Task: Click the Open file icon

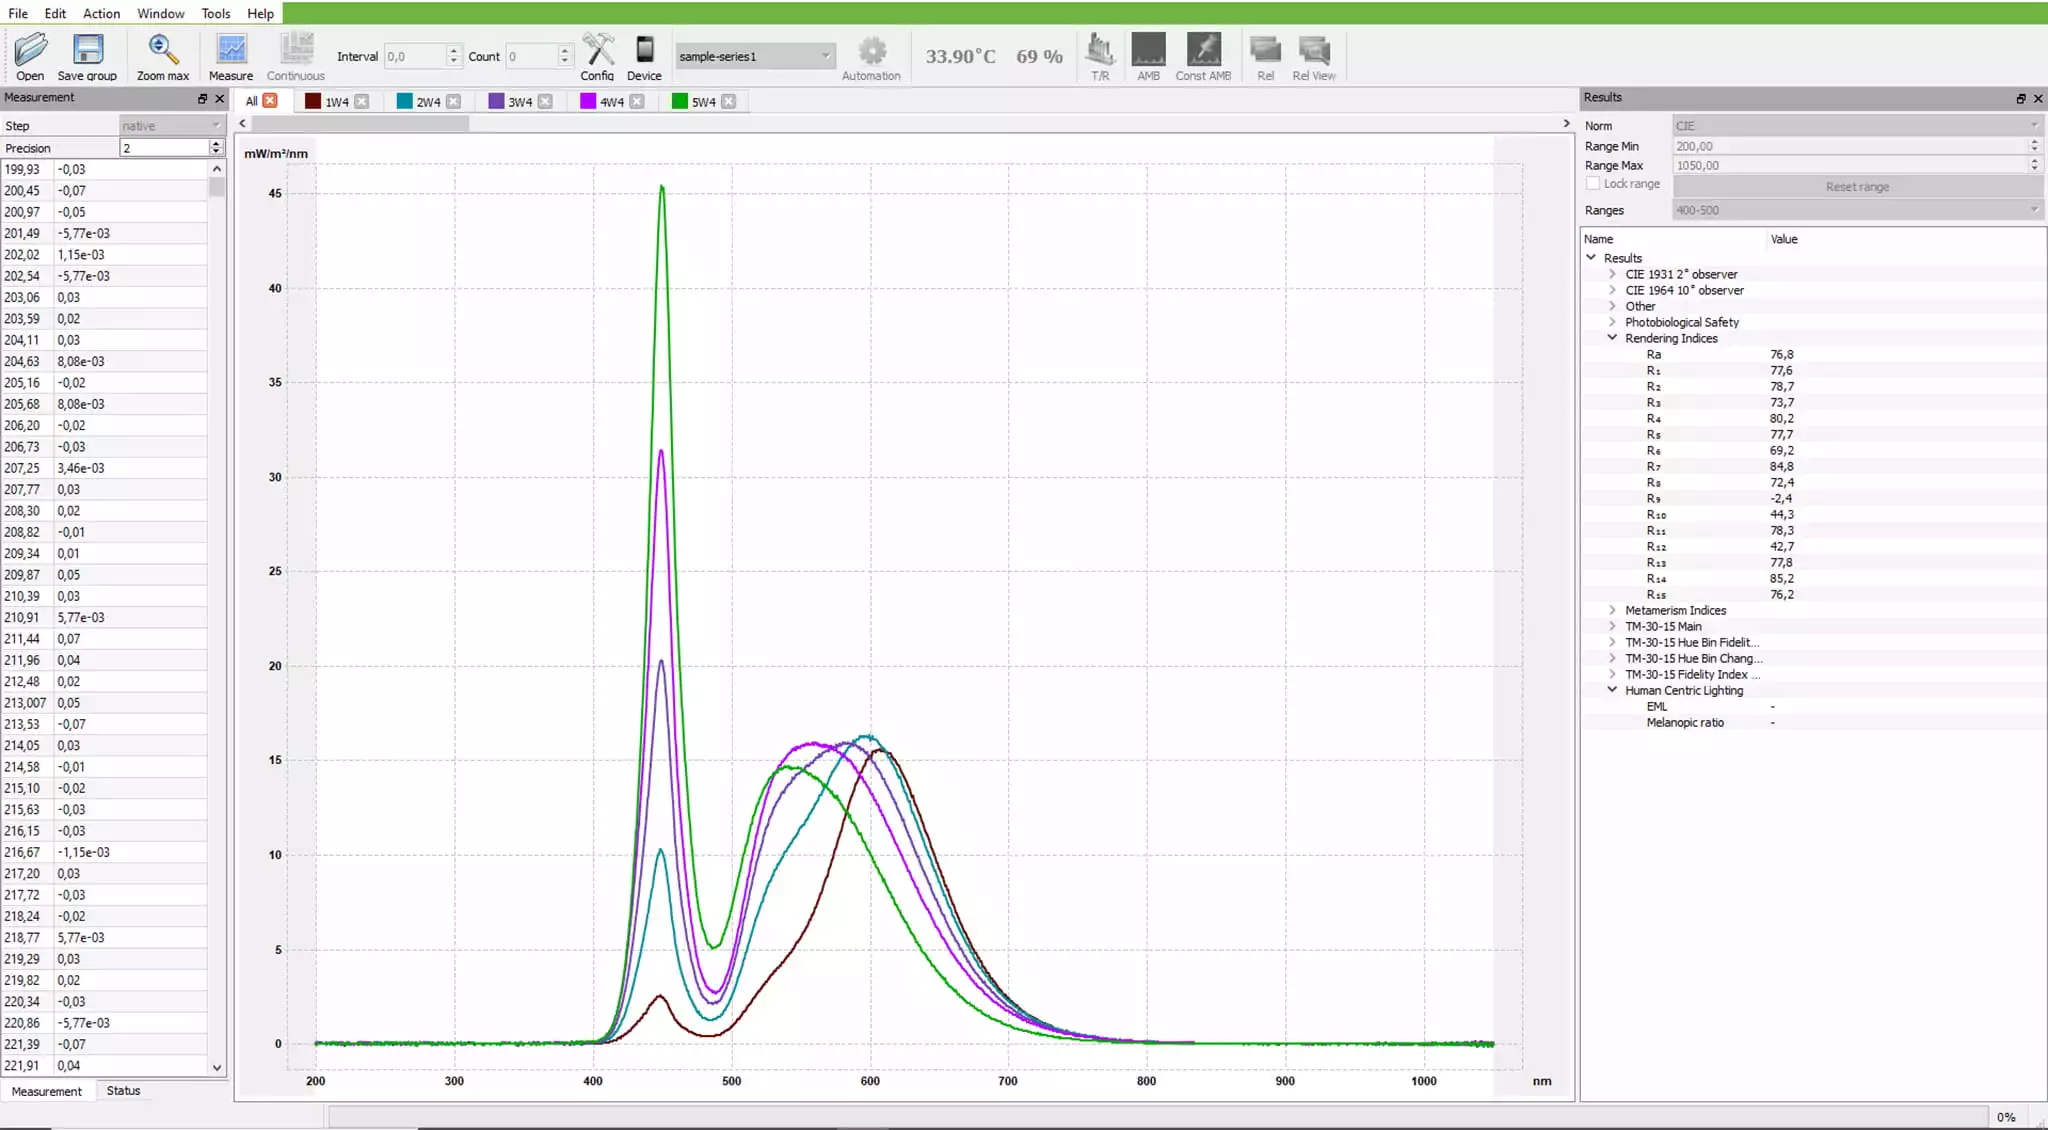Action: pos(30,50)
